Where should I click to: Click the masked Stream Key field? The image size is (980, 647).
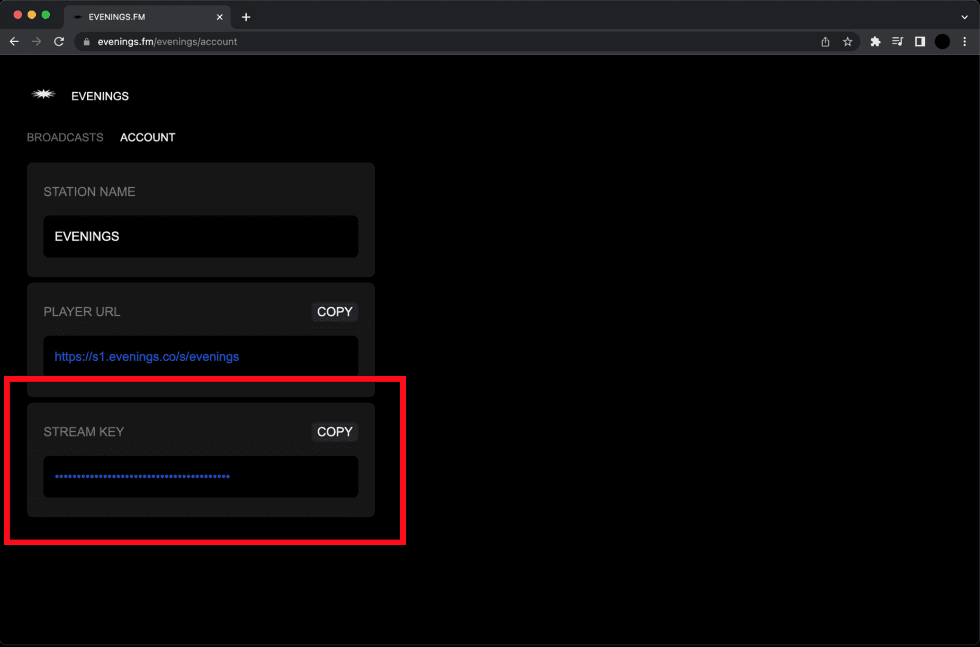pyautogui.click(x=201, y=476)
